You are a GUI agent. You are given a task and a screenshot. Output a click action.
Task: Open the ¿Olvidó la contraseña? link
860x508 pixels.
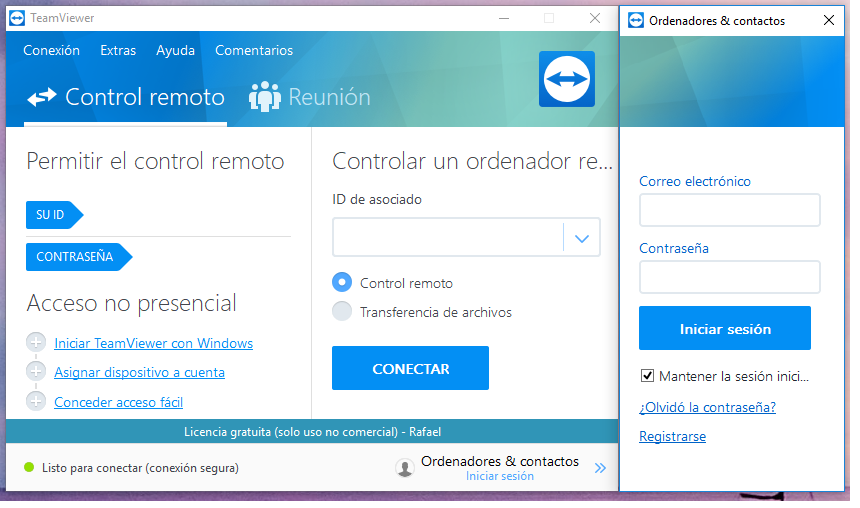[708, 407]
